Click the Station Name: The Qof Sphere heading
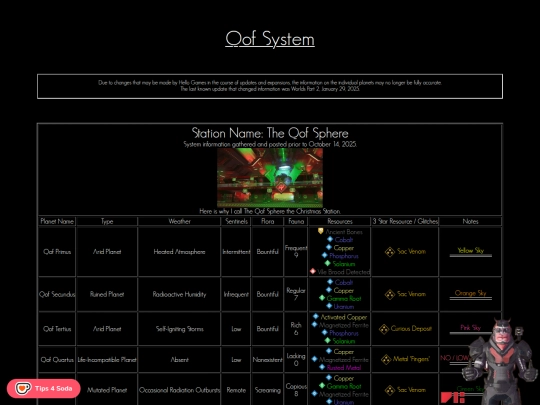540x405 pixels. tap(270, 133)
